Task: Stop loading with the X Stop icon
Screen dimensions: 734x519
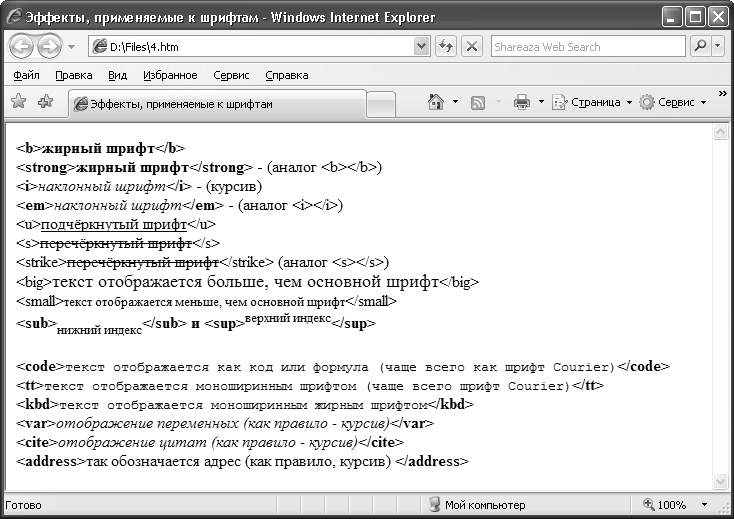Action: point(472,47)
